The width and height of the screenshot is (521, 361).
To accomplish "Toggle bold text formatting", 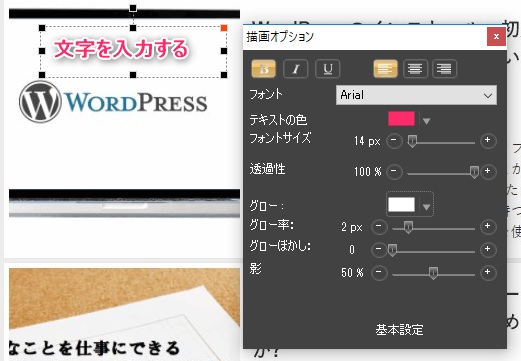I will coord(263,69).
